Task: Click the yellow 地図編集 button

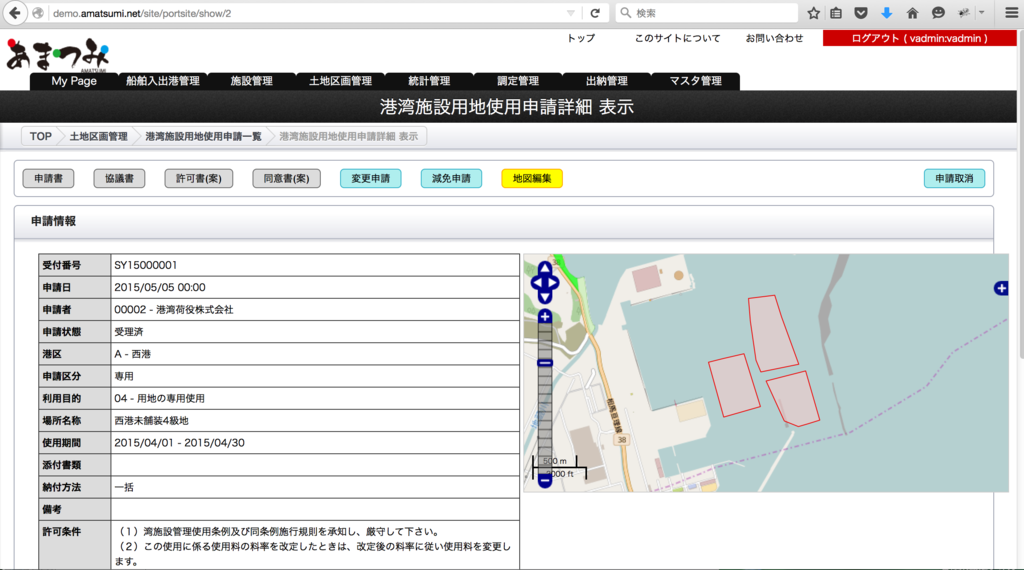Action: [x=532, y=178]
